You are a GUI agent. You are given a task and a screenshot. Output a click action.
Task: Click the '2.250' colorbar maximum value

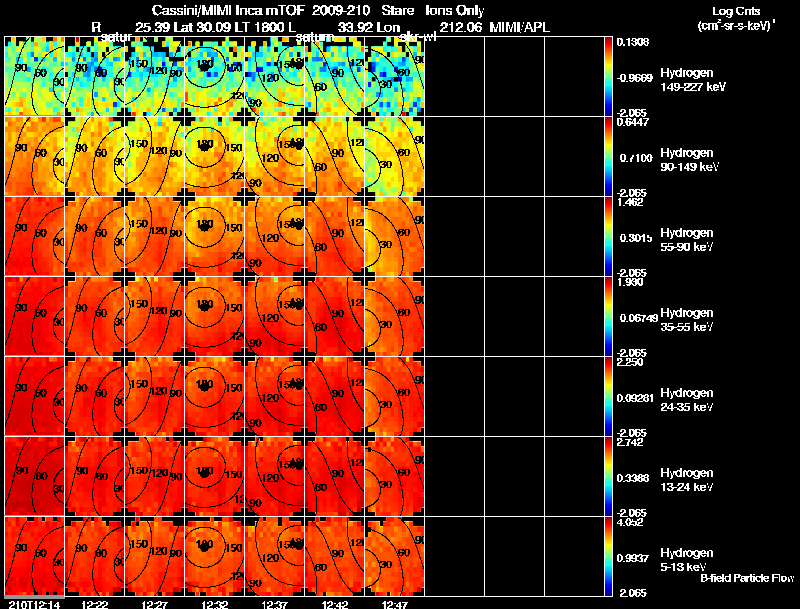point(631,362)
